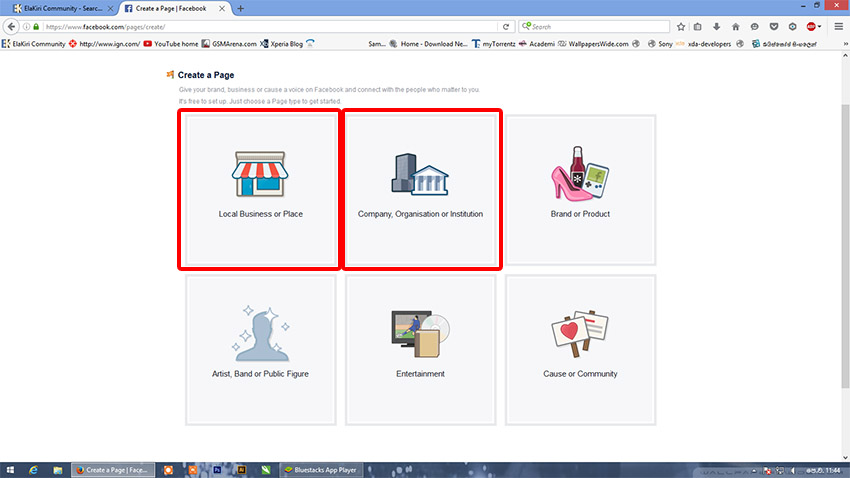Image resolution: width=850 pixels, height=478 pixels.
Task: Pick the Brand or Product icon
Action: tap(580, 173)
